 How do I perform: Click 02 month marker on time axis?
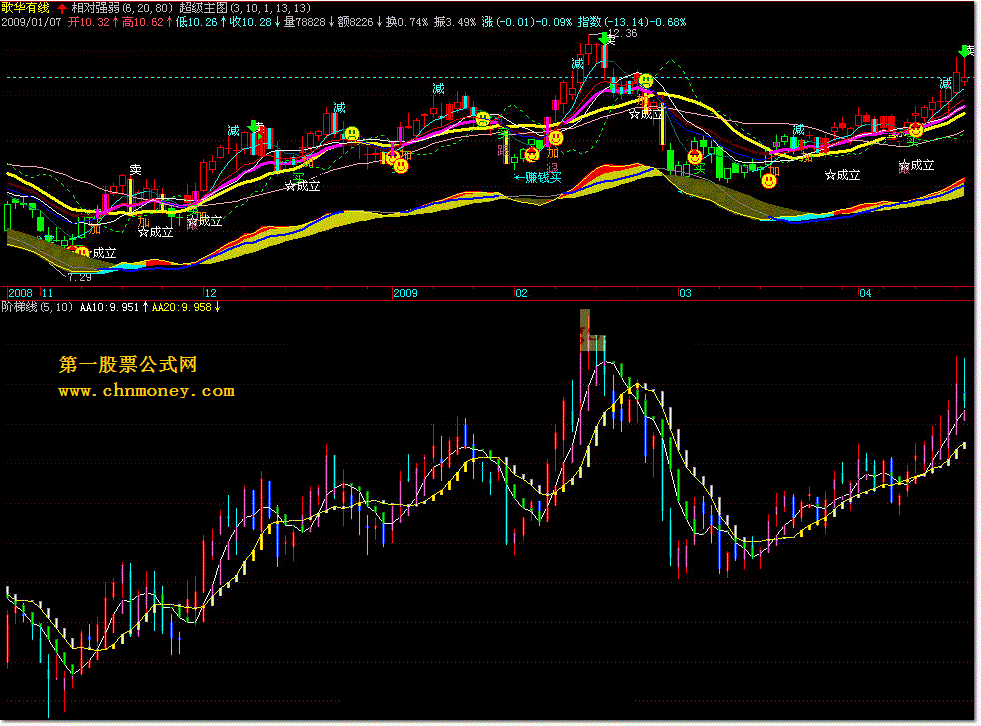tap(521, 293)
